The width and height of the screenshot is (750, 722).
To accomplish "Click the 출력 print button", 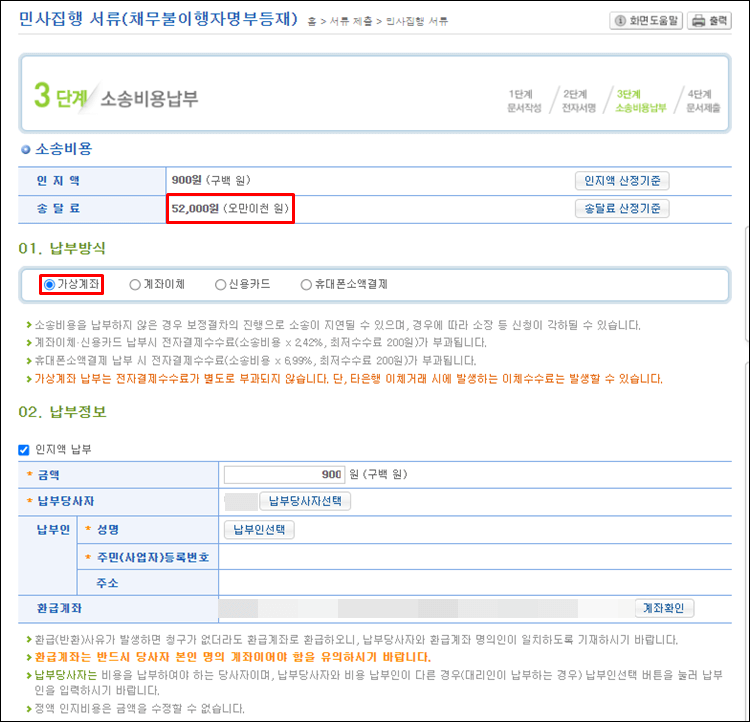I will 709,21.
